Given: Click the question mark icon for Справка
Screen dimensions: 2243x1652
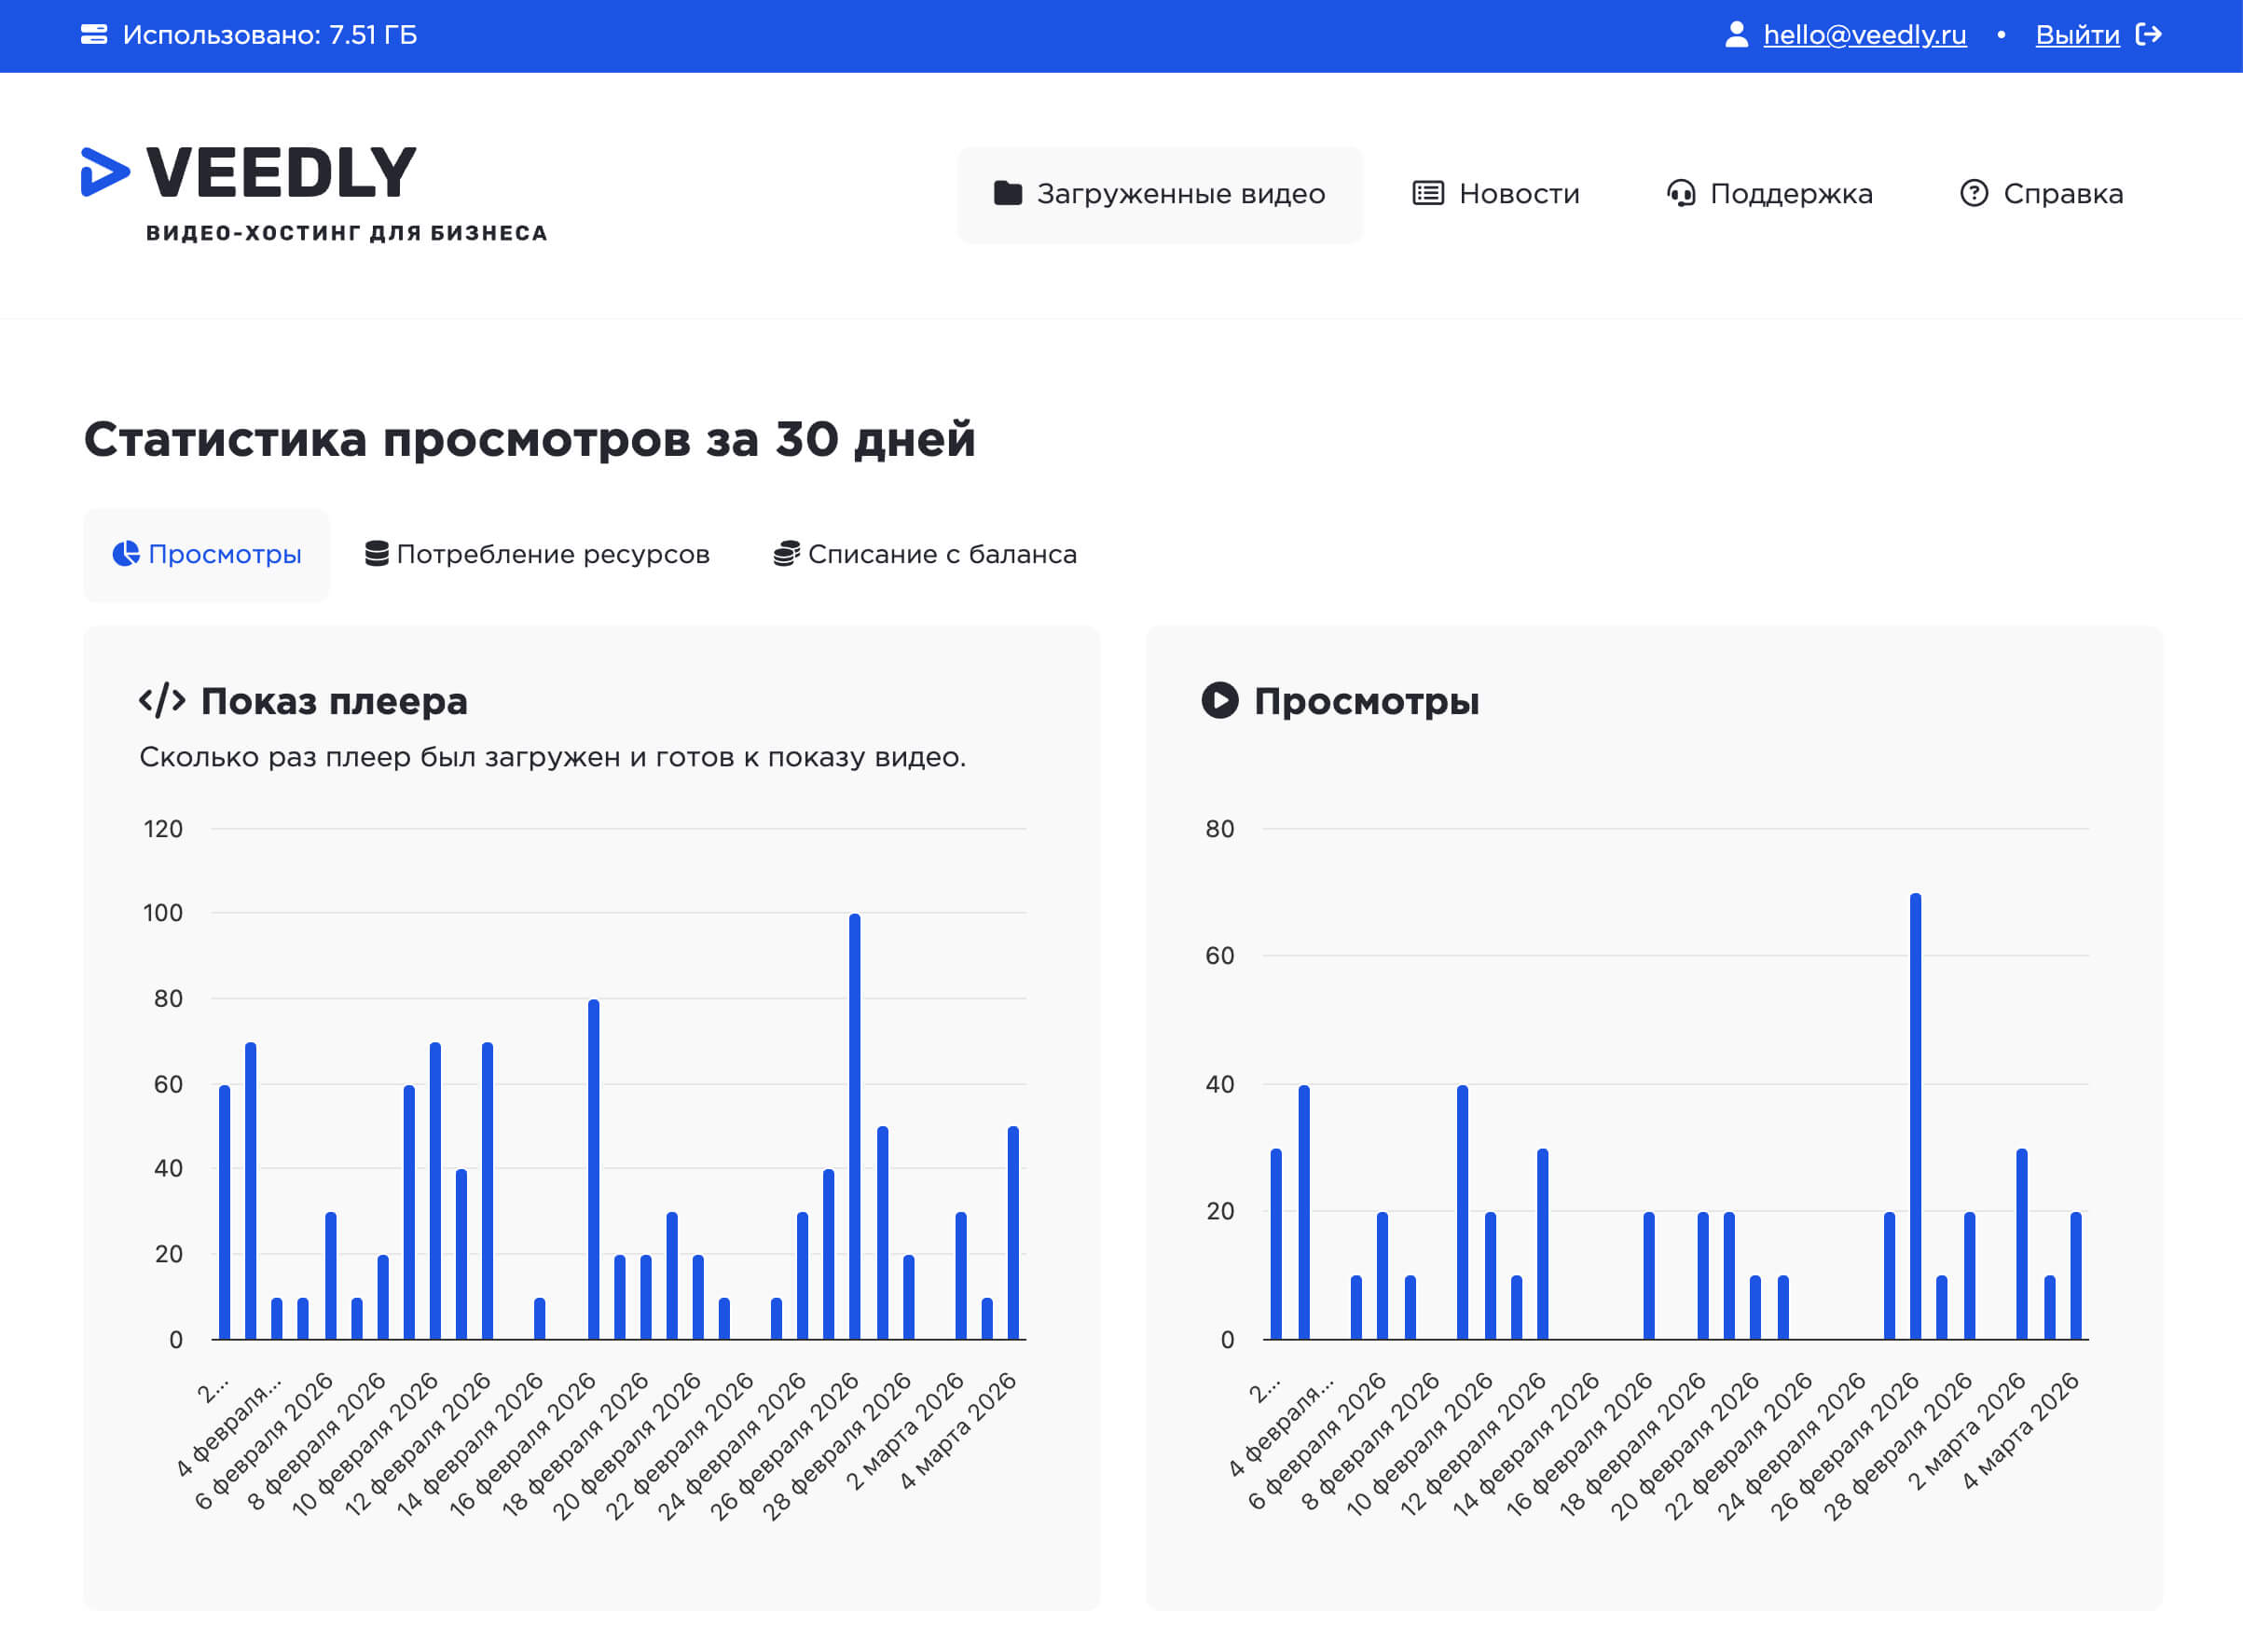Looking at the screenshot, I should tap(1974, 193).
